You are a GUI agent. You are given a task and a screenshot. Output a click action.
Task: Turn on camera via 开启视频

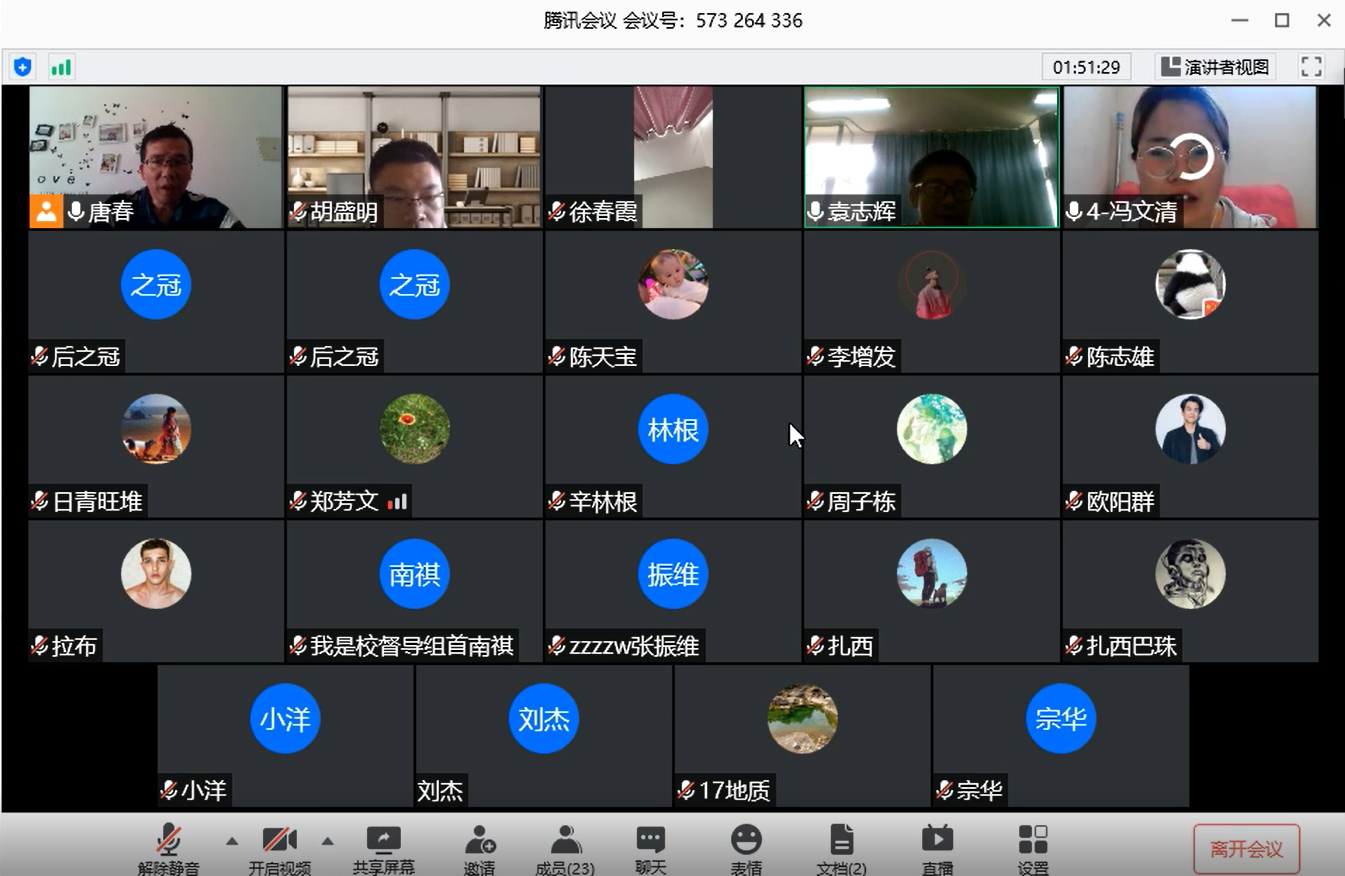[279, 848]
